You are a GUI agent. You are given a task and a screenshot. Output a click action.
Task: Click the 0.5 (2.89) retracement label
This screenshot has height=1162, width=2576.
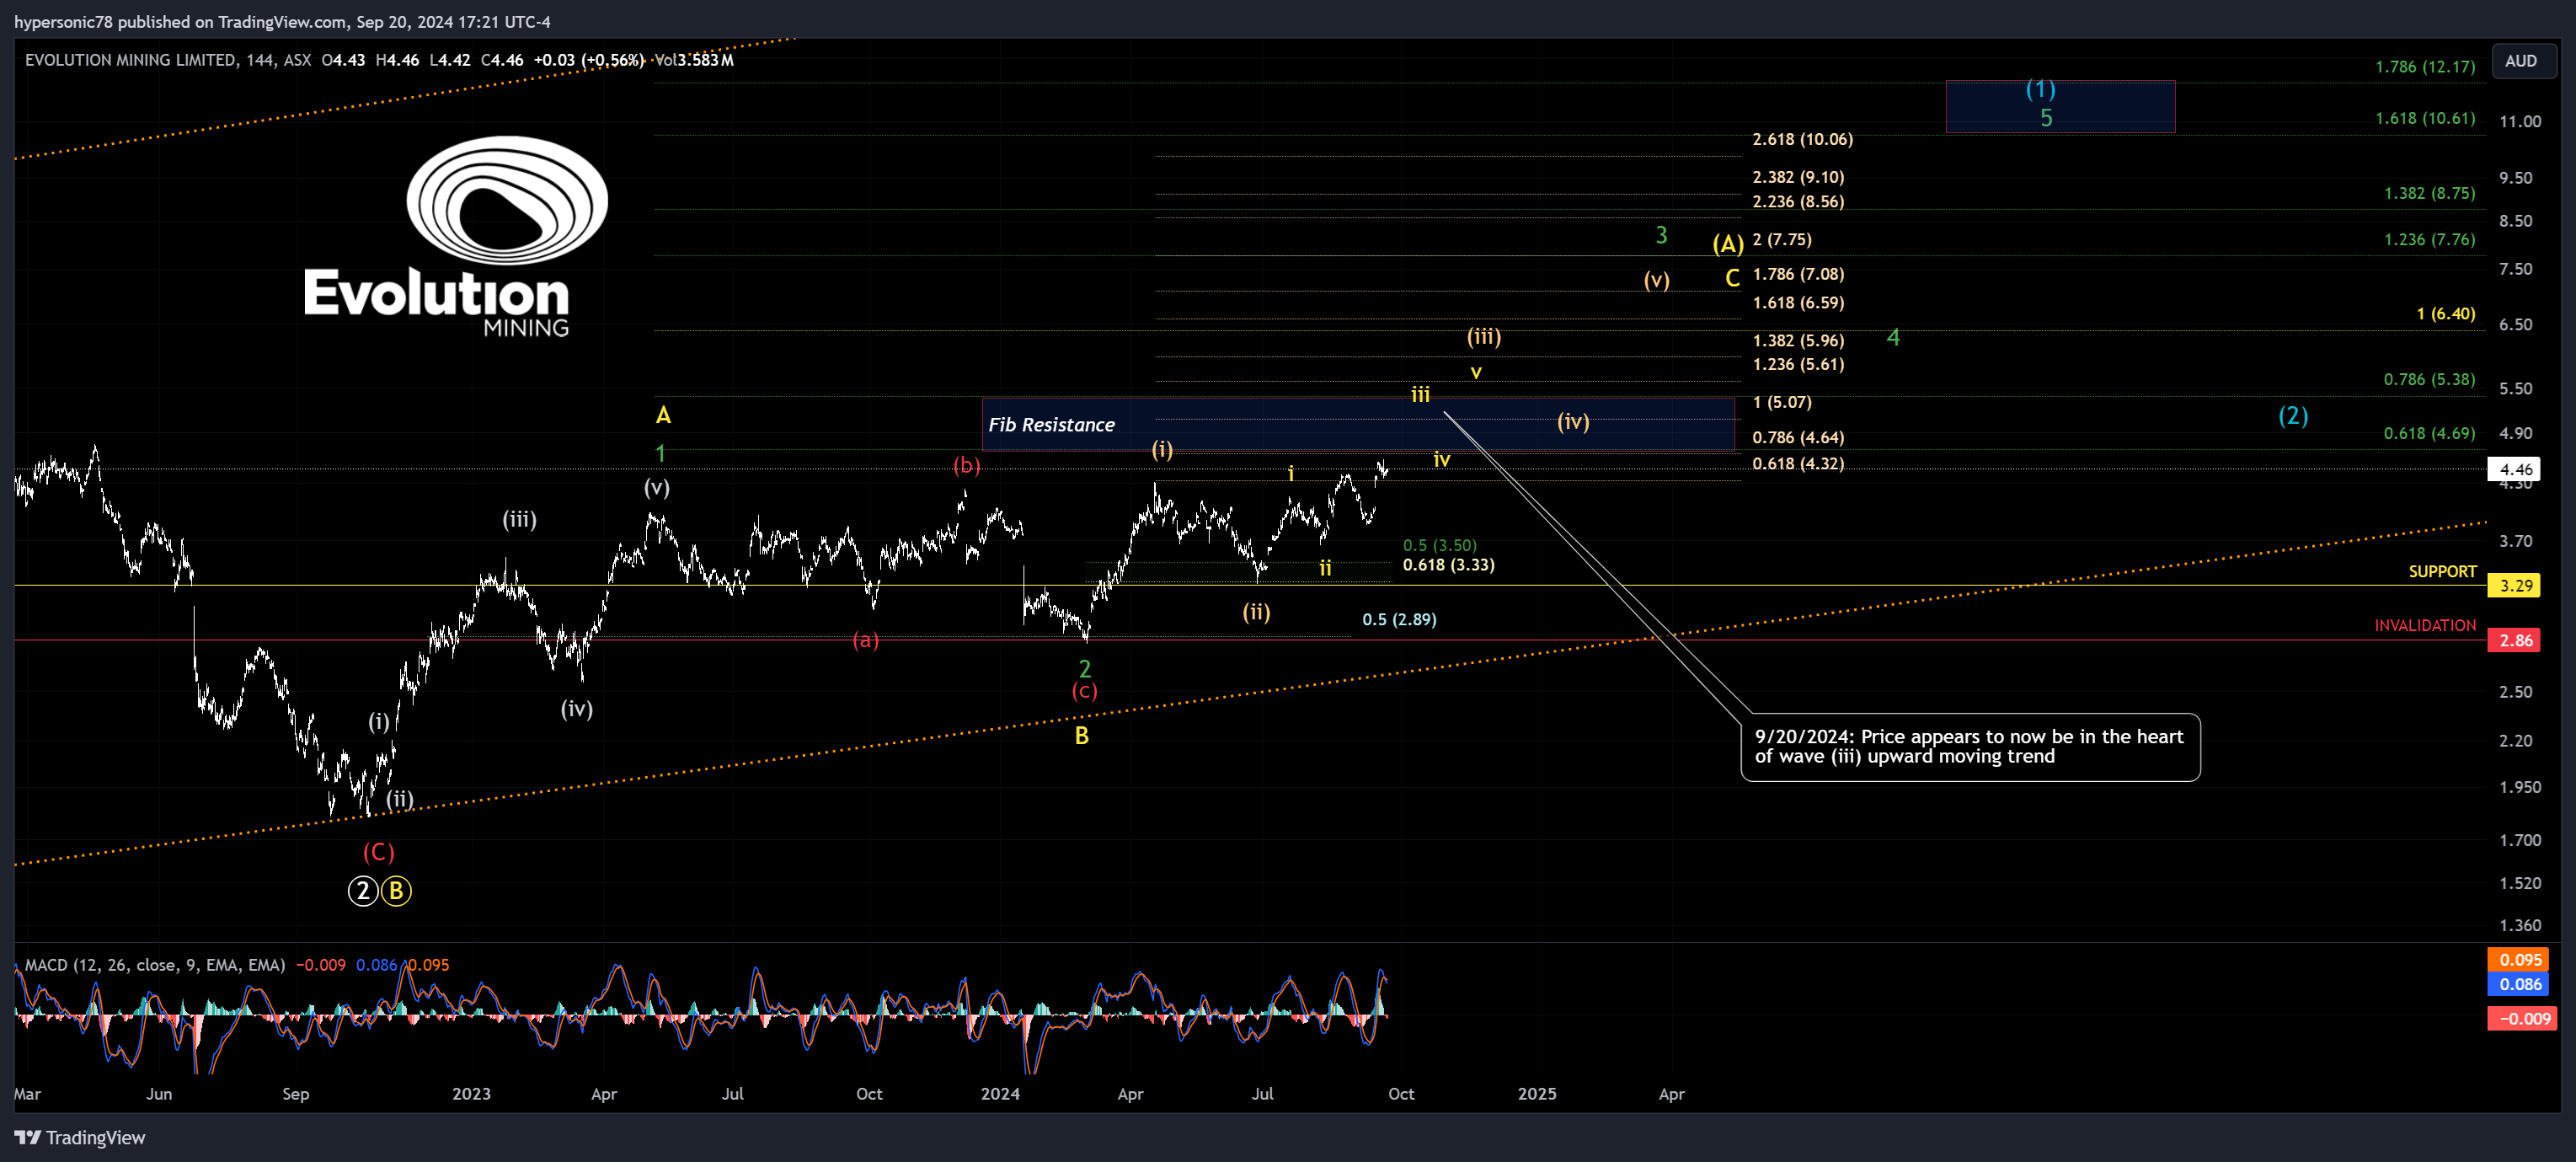tap(1399, 619)
